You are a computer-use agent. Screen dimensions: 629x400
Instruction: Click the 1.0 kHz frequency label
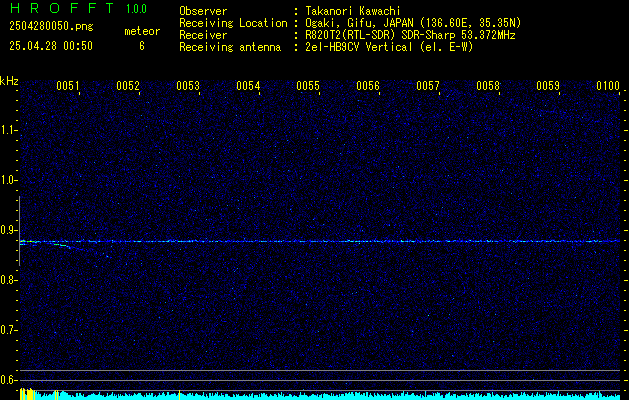click(x=9, y=180)
